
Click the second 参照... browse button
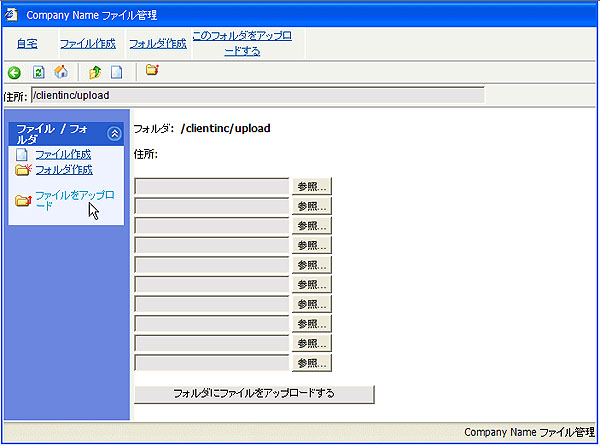[312, 206]
